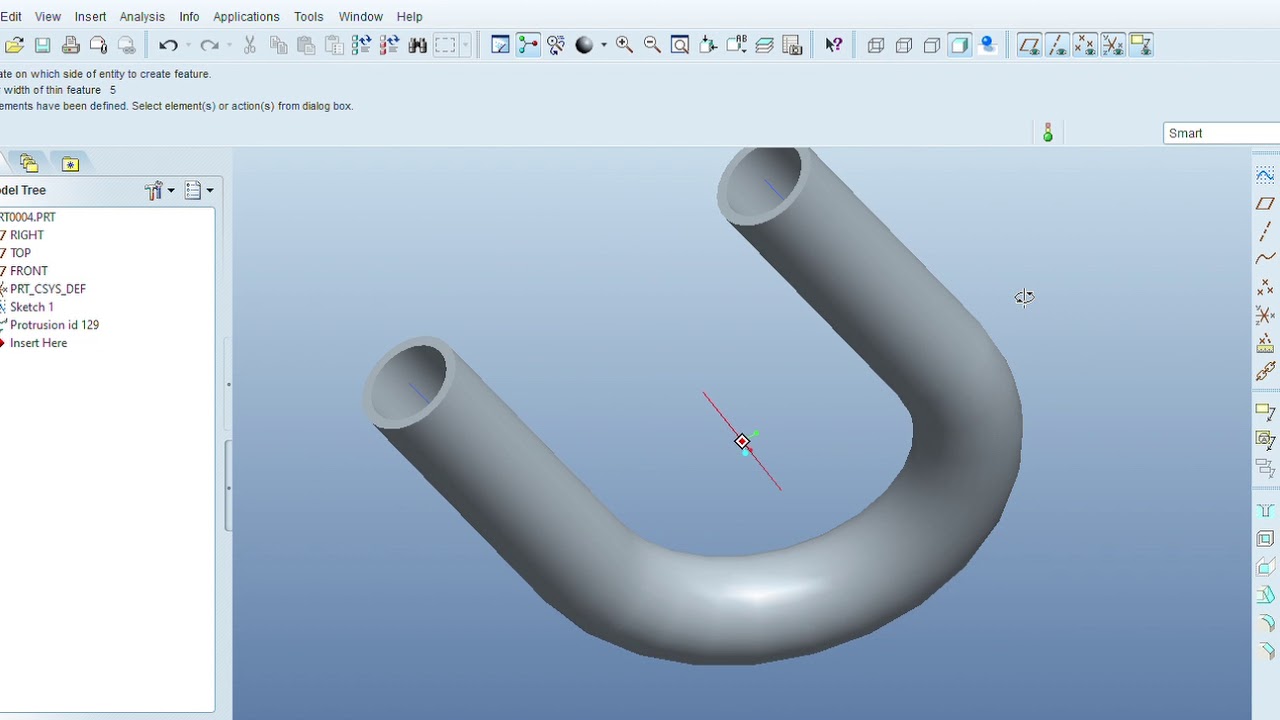1280x720 pixels.
Task: Click the Paste icon
Action: click(306, 45)
